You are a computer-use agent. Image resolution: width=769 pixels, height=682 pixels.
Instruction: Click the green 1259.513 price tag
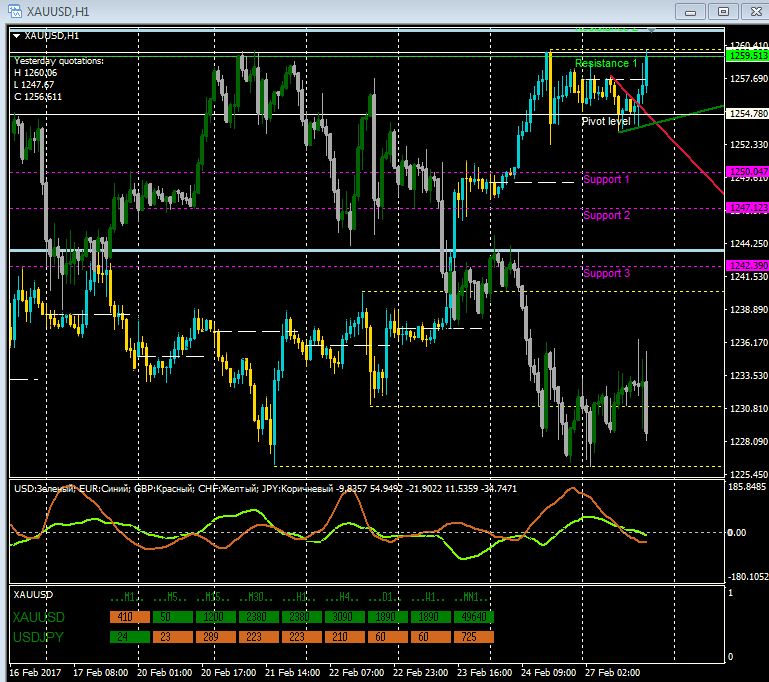[x=747, y=55]
